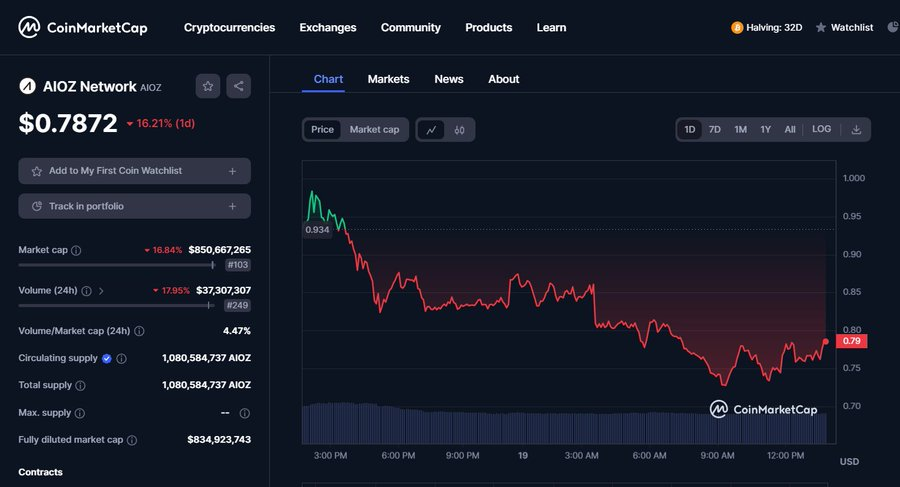Click the share icon beside AIOZ
Screen dimensions: 900x487
[238, 86]
